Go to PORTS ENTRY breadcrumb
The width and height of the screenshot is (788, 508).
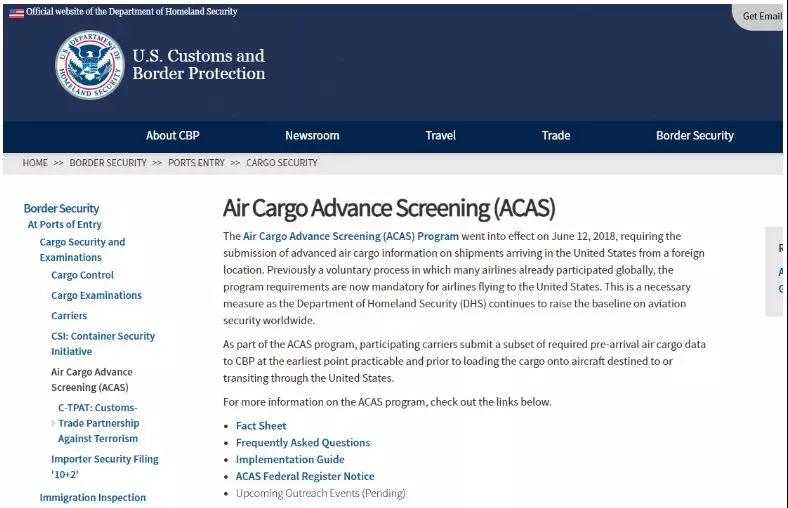coord(196,163)
